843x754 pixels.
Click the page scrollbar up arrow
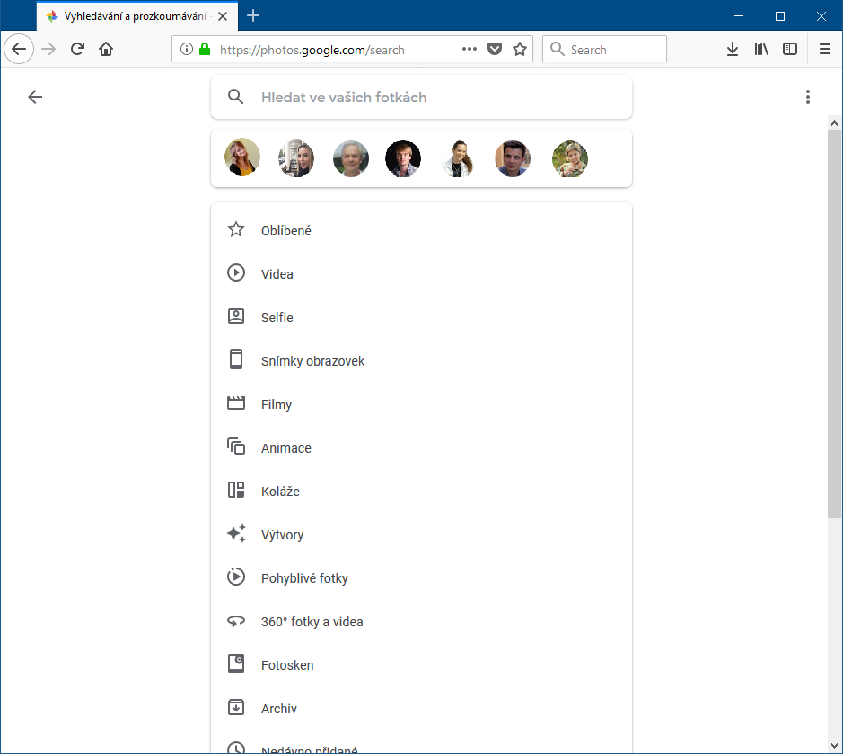tap(834, 123)
